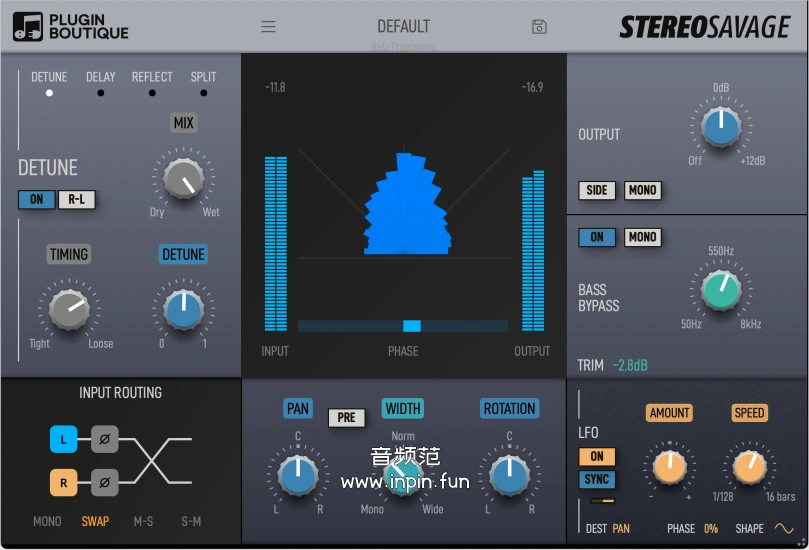Select the Detune mode dot
The width and height of the screenshot is (809, 550).
coord(49,93)
